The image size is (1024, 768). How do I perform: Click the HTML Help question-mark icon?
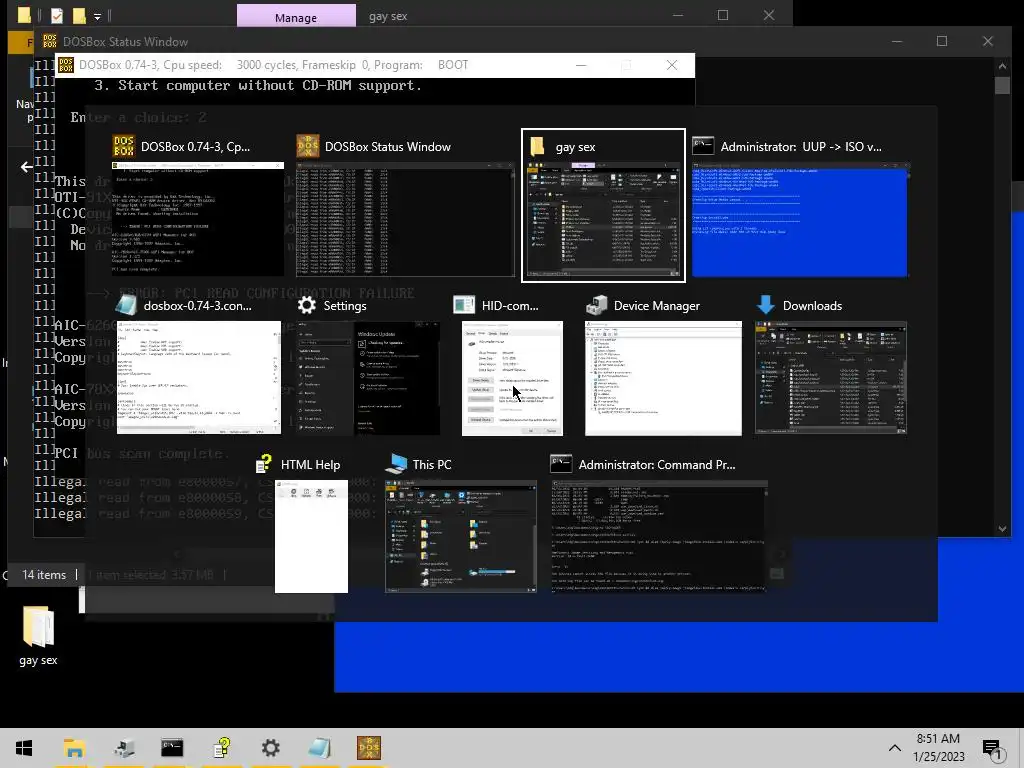[x=264, y=464]
